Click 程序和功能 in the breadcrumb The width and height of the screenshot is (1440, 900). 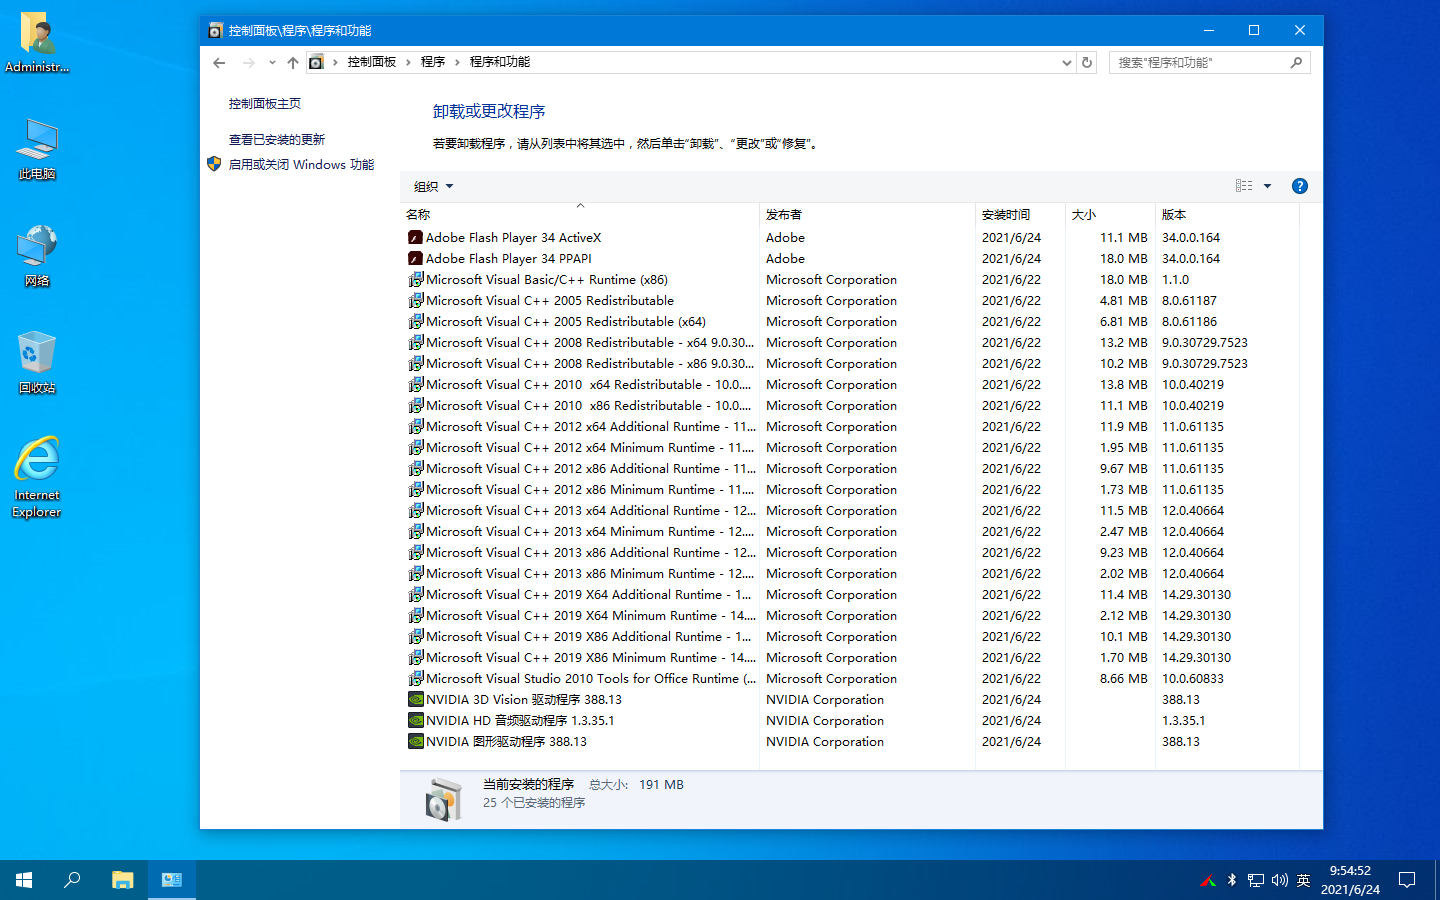click(x=500, y=62)
